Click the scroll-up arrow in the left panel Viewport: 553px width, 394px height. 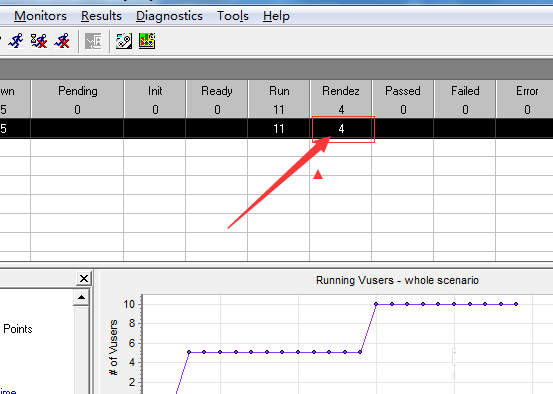pos(81,297)
